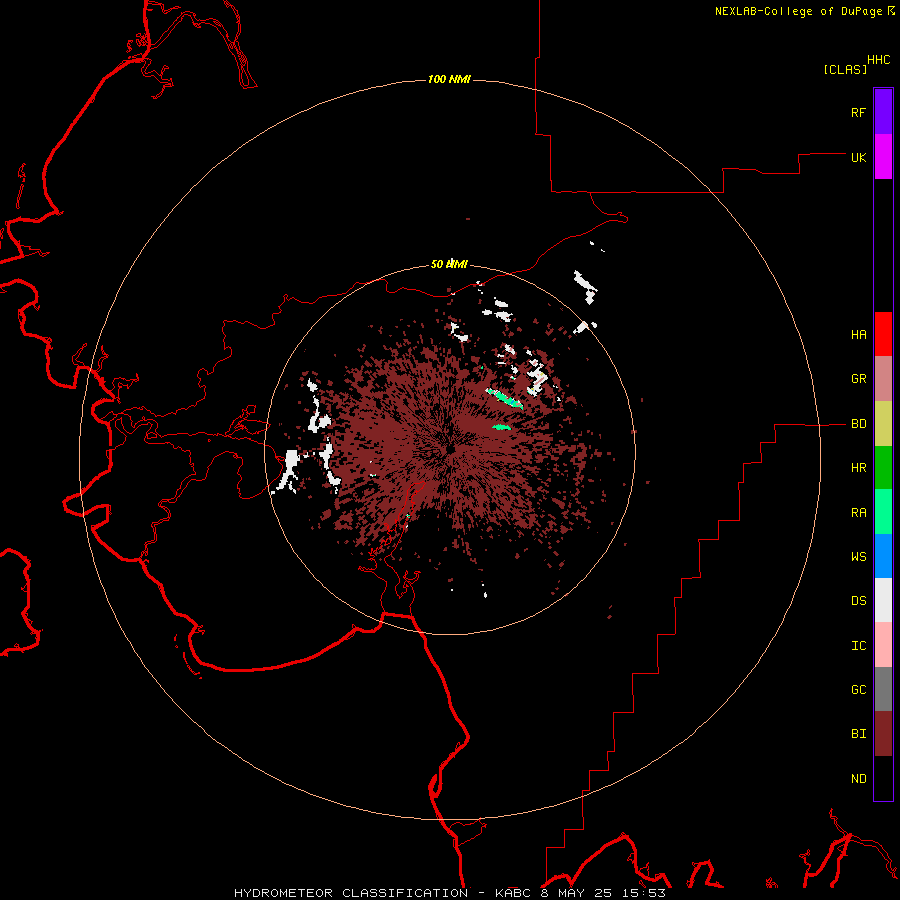Click the BI brown legend swatch
Image resolution: width=900 pixels, height=900 pixels.
[883, 734]
